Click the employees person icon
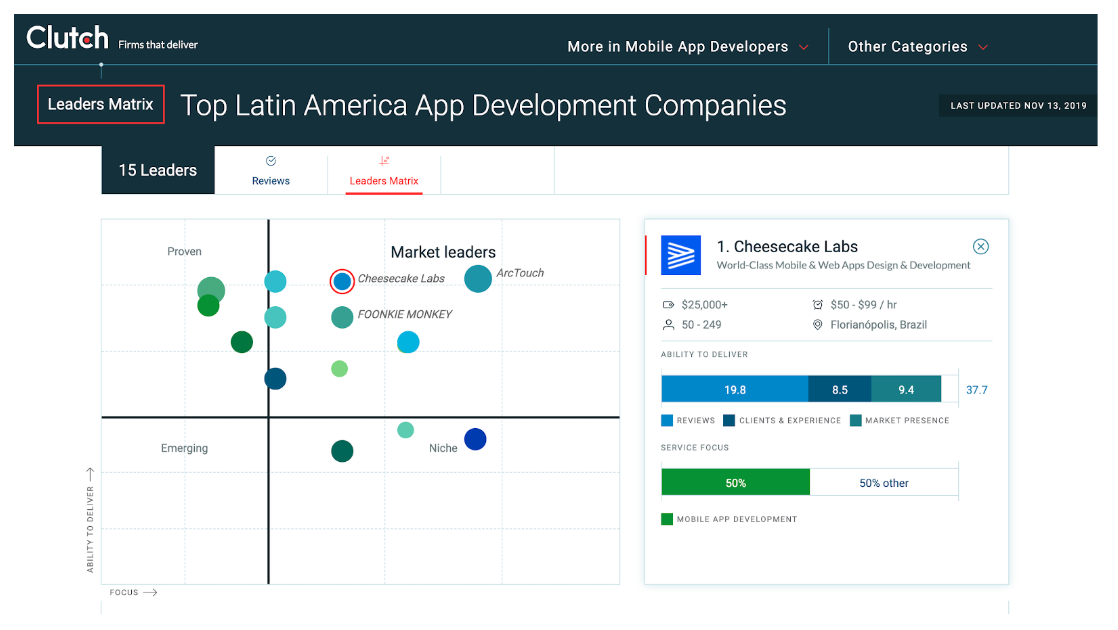This screenshot has width=1118, height=630. (668, 325)
